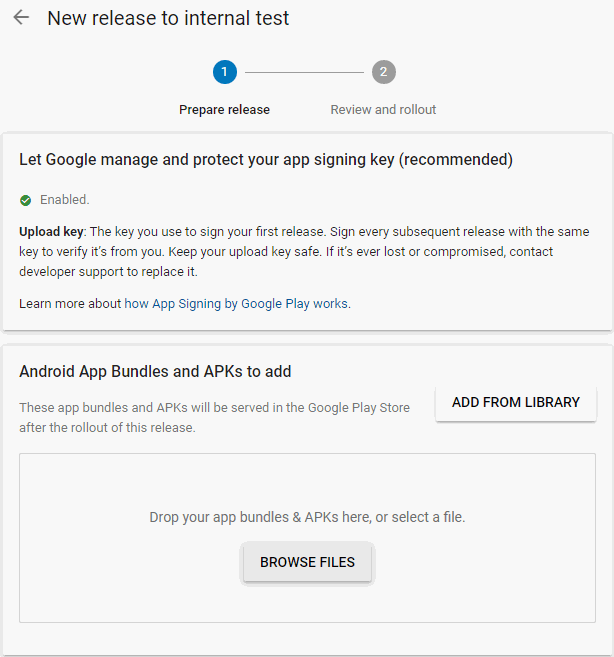Click the 'Upload key' bold label
Viewport: 614px width, 657px height.
[51, 232]
